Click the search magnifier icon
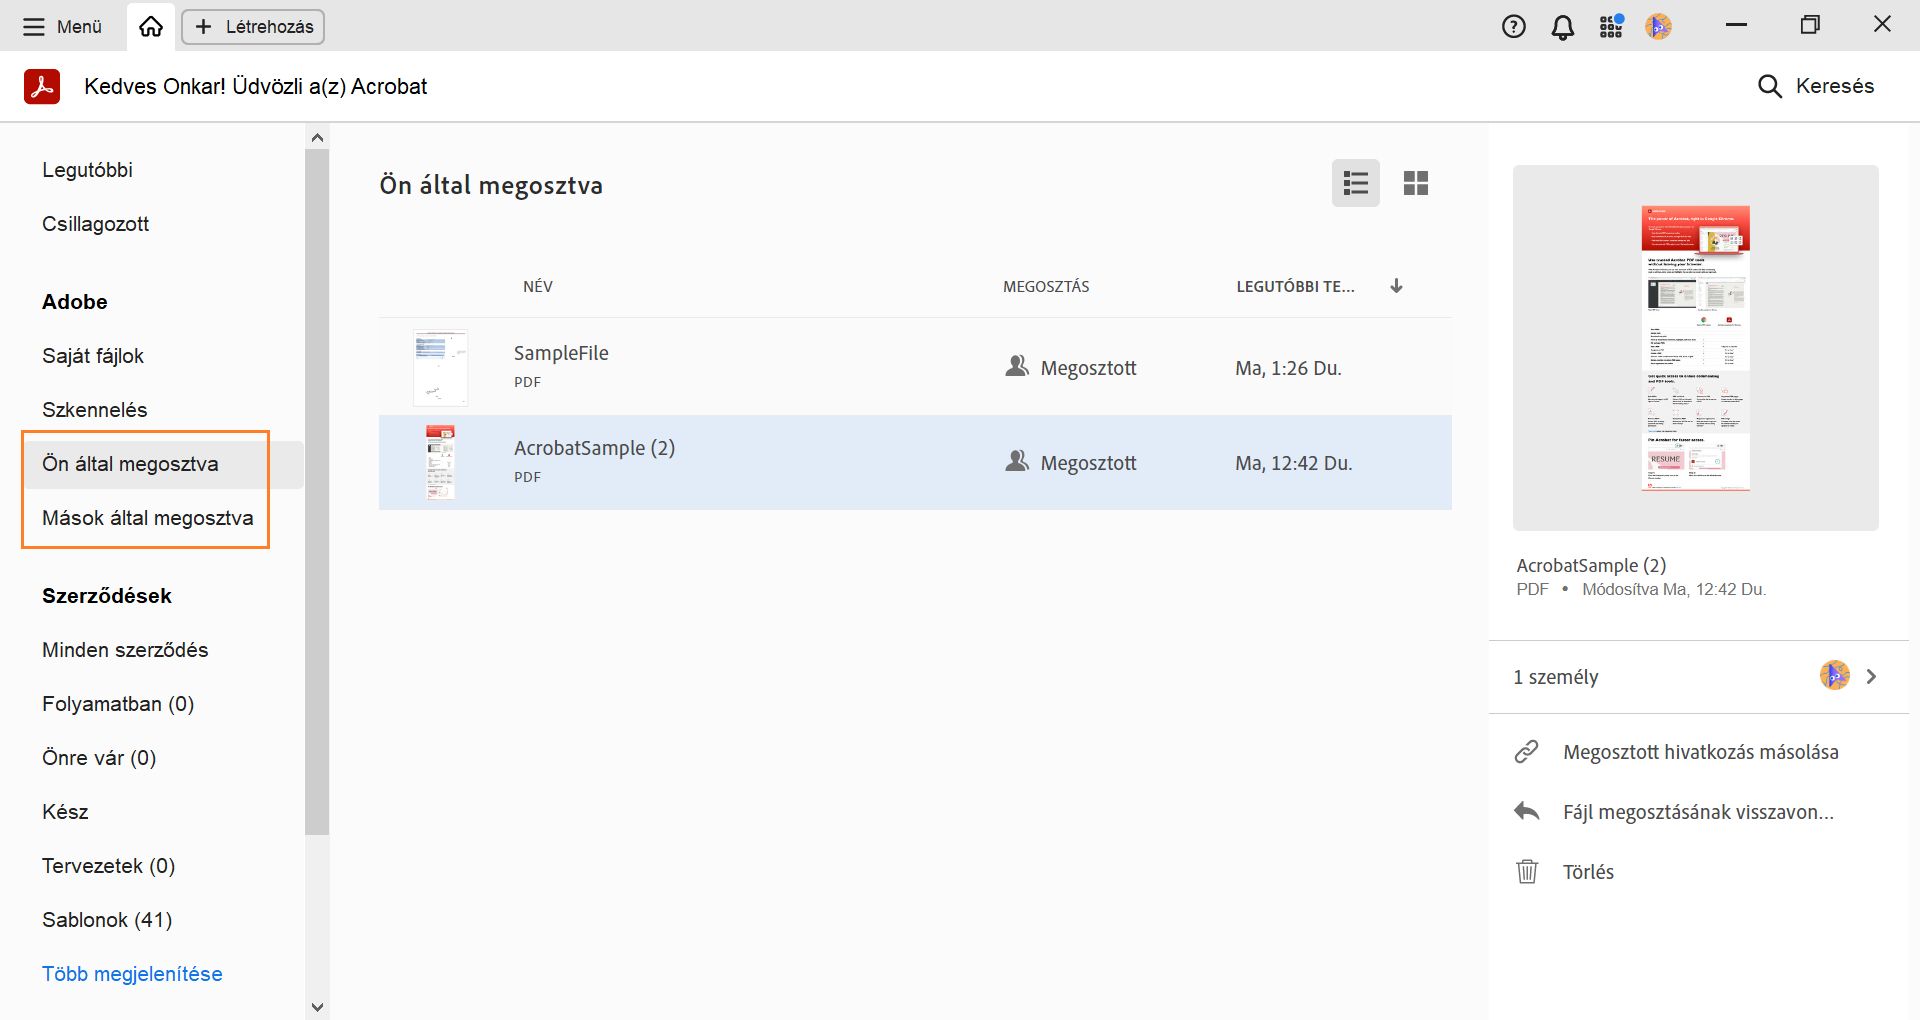The height and width of the screenshot is (1020, 1920). pos(1769,86)
